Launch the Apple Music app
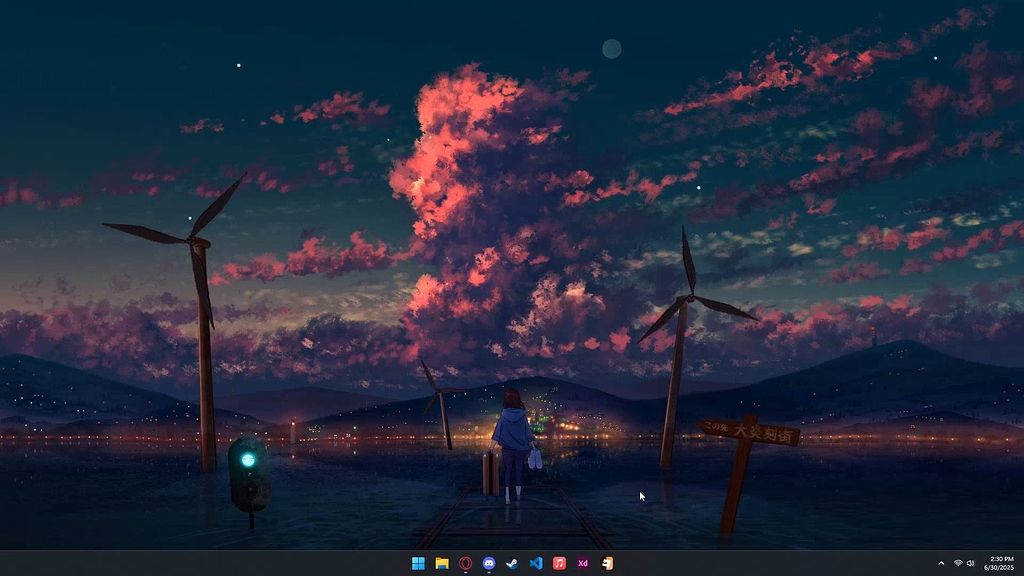 click(x=561, y=563)
